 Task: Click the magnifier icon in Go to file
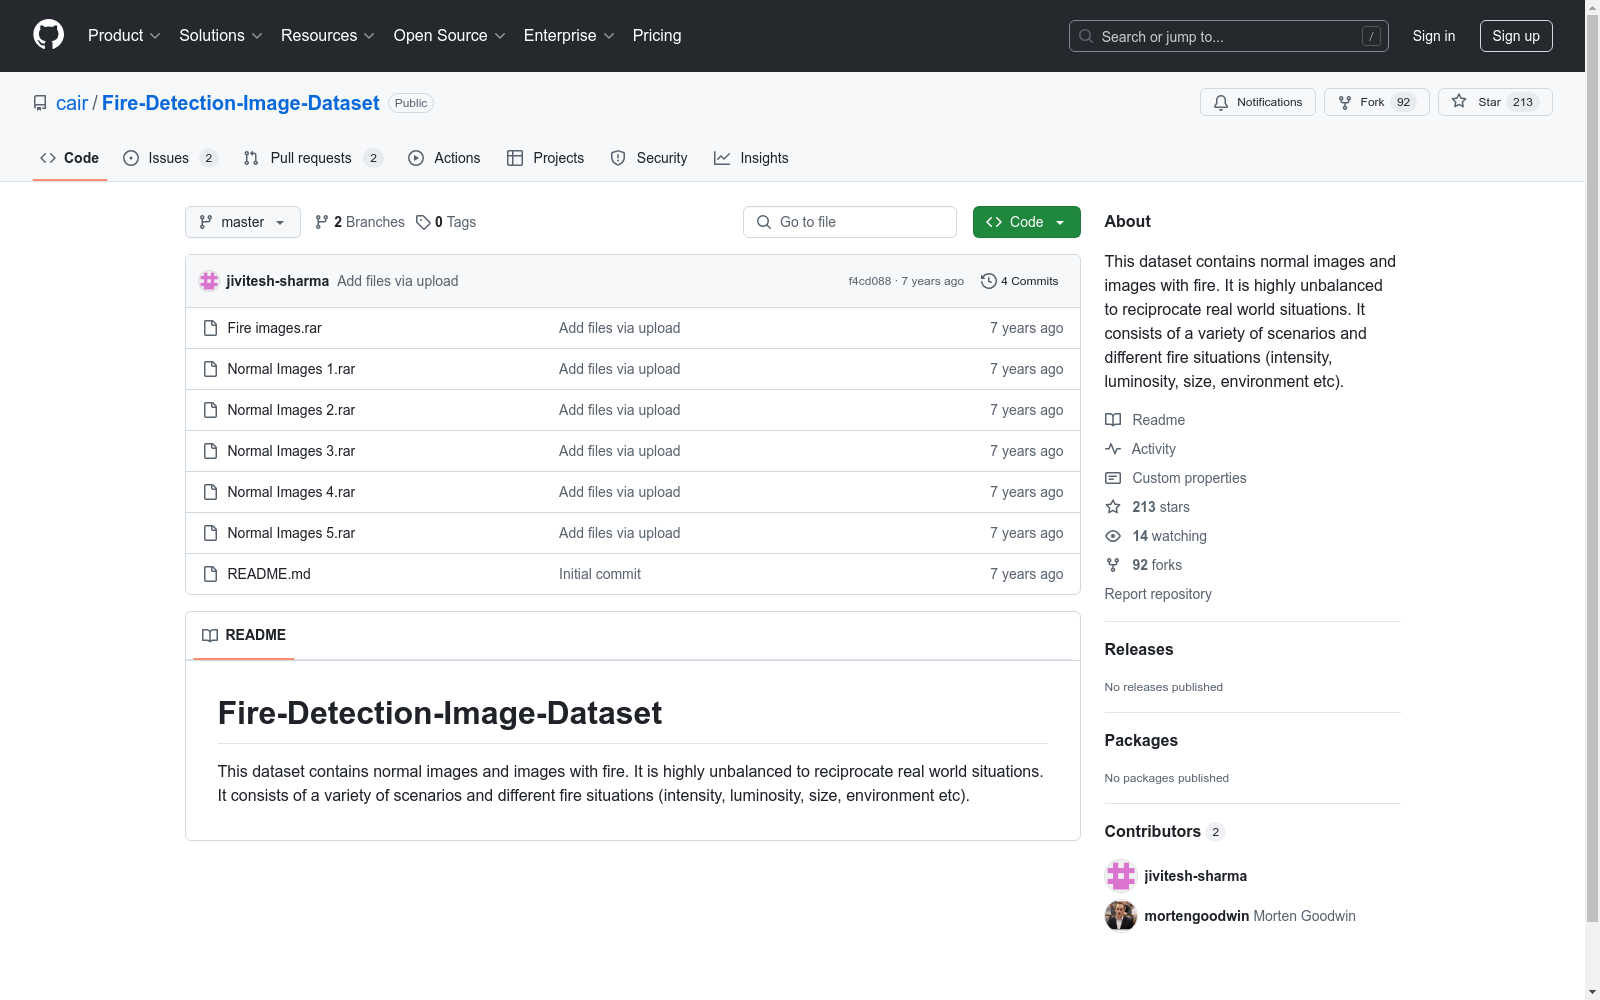pos(764,222)
